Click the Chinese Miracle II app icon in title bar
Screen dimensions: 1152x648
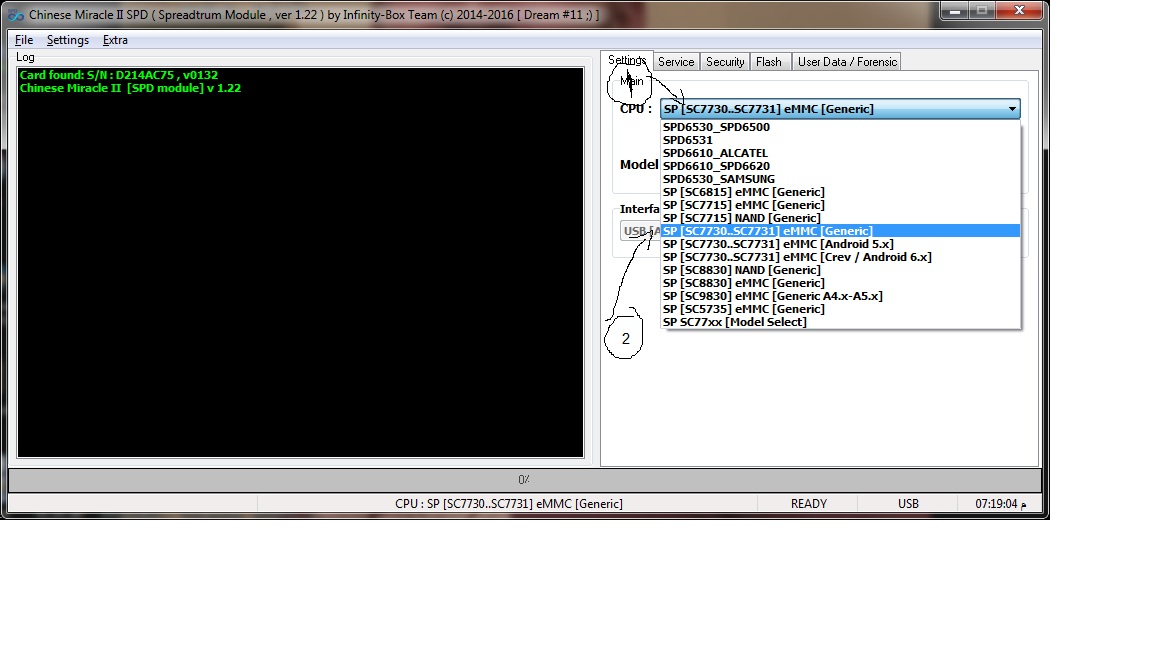tap(15, 15)
